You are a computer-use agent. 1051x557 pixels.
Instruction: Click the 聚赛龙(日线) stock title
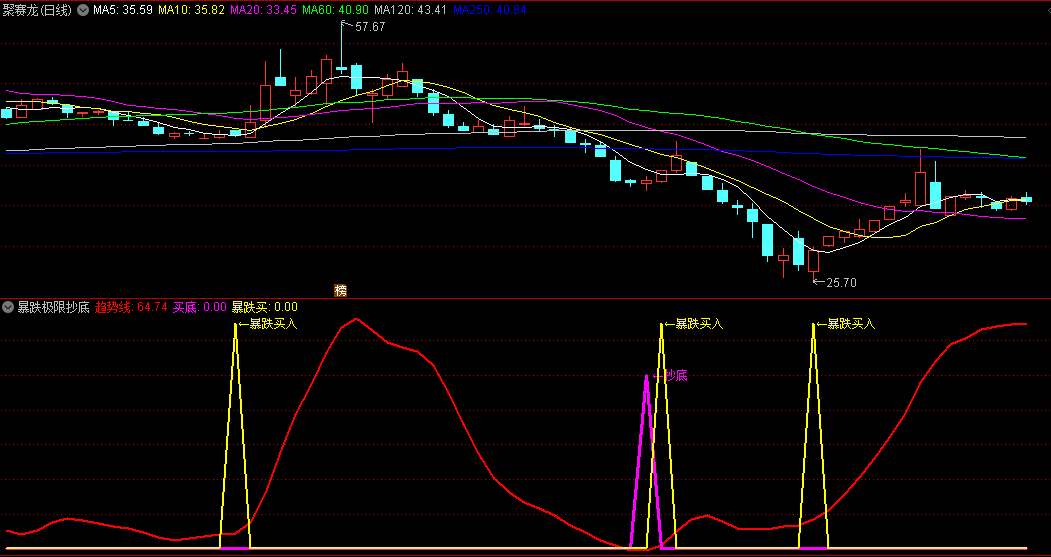38,10
